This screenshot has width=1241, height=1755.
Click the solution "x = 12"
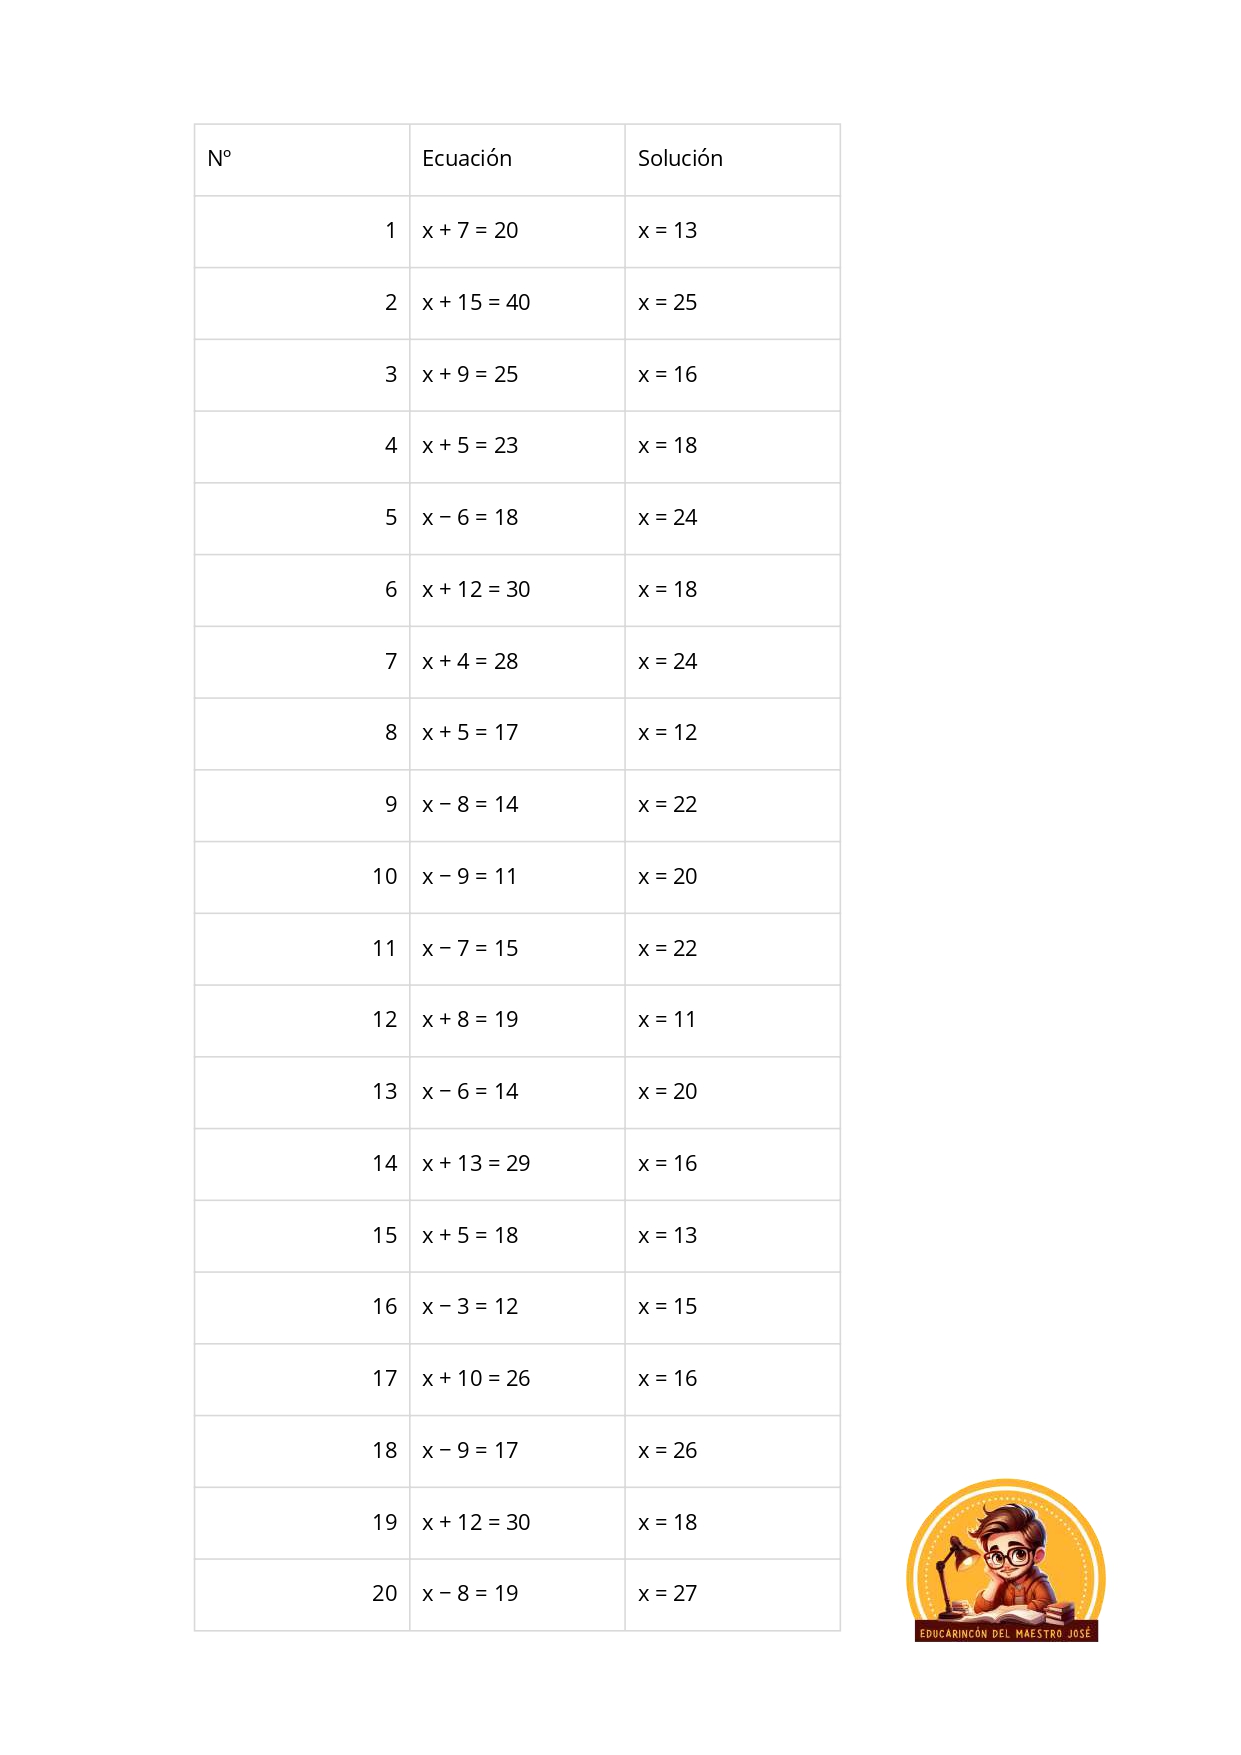coord(667,733)
